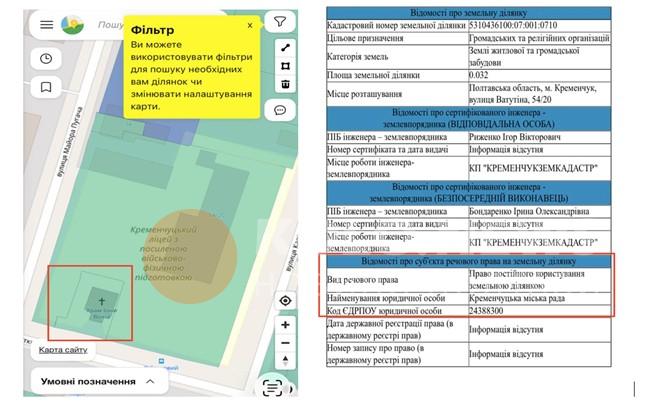Zoom in with the plus button
The image size is (648, 404).
click(285, 326)
